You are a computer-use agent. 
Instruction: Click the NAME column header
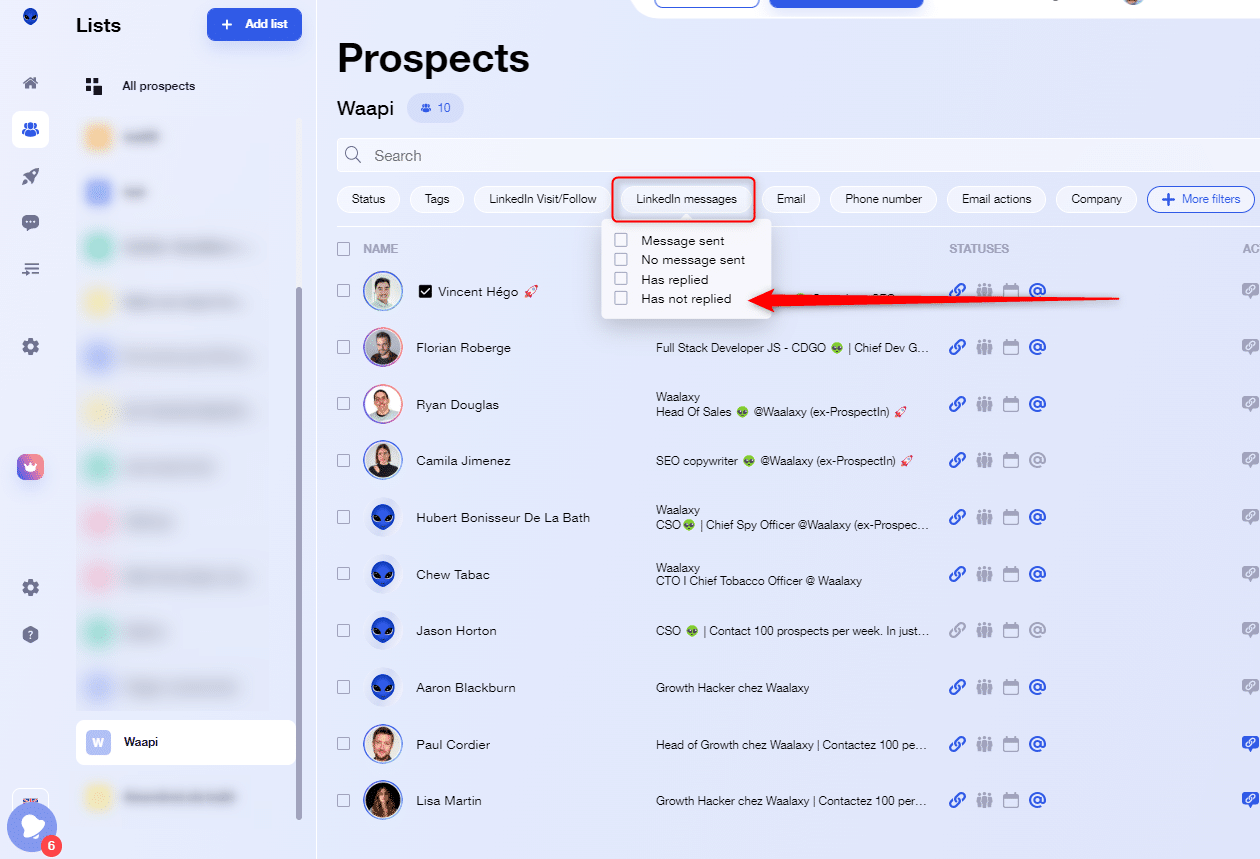(380, 248)
